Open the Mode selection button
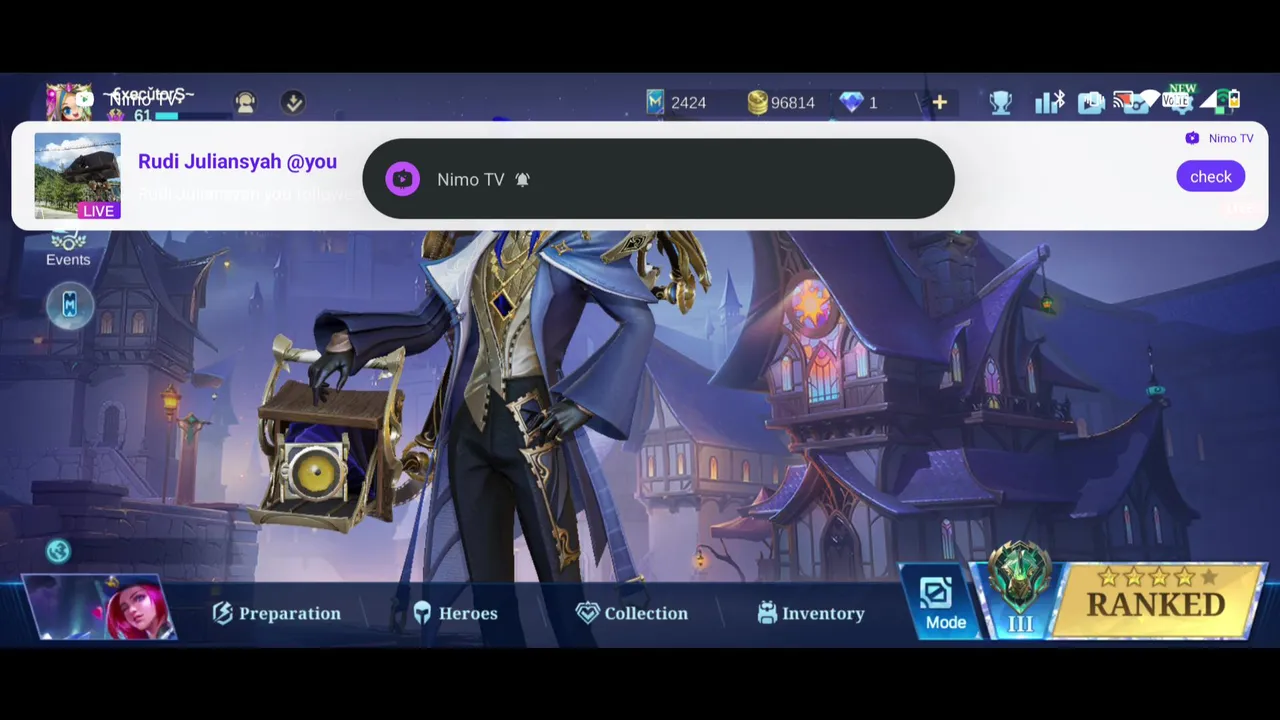The width and height of the screenshot is (1280, 720). [x=942, y=604]
